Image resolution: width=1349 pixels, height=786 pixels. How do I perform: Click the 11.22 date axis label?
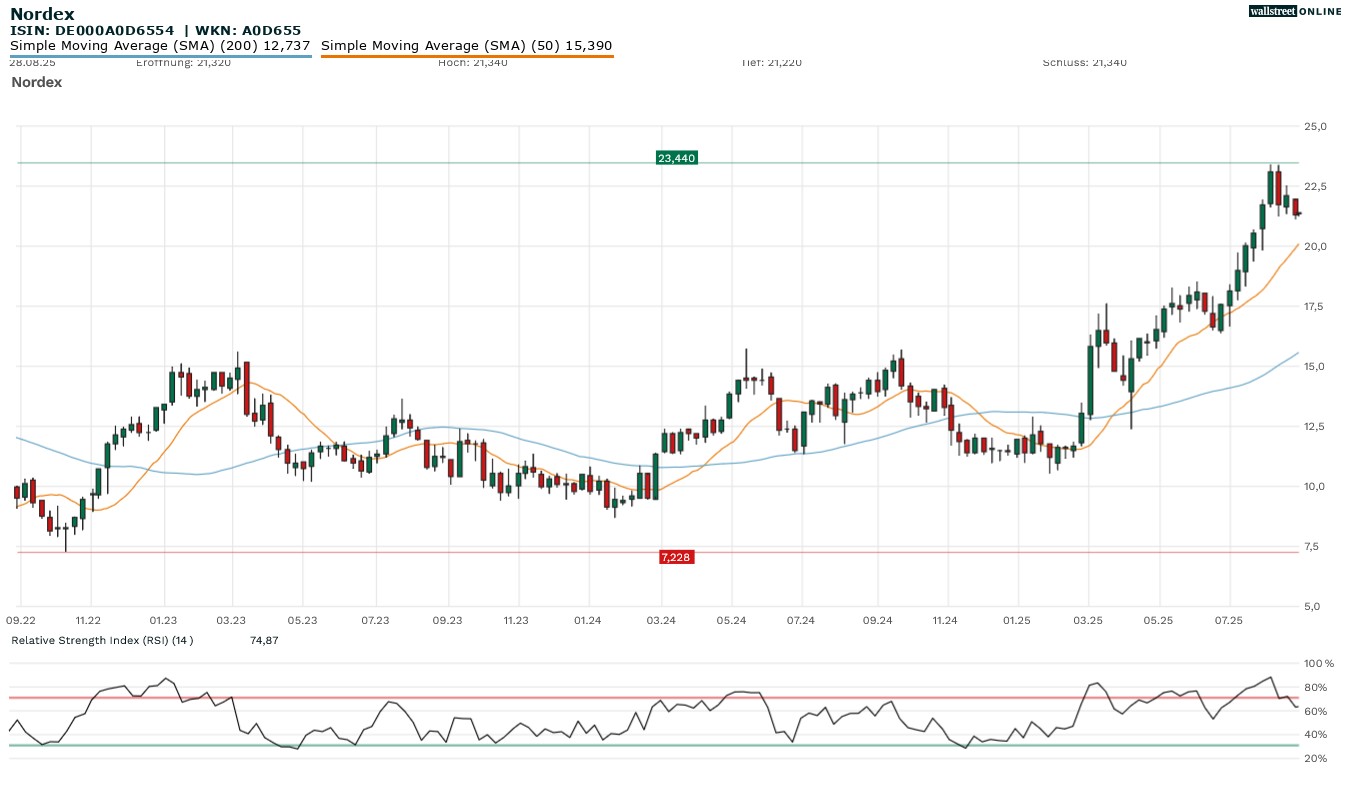90,621
